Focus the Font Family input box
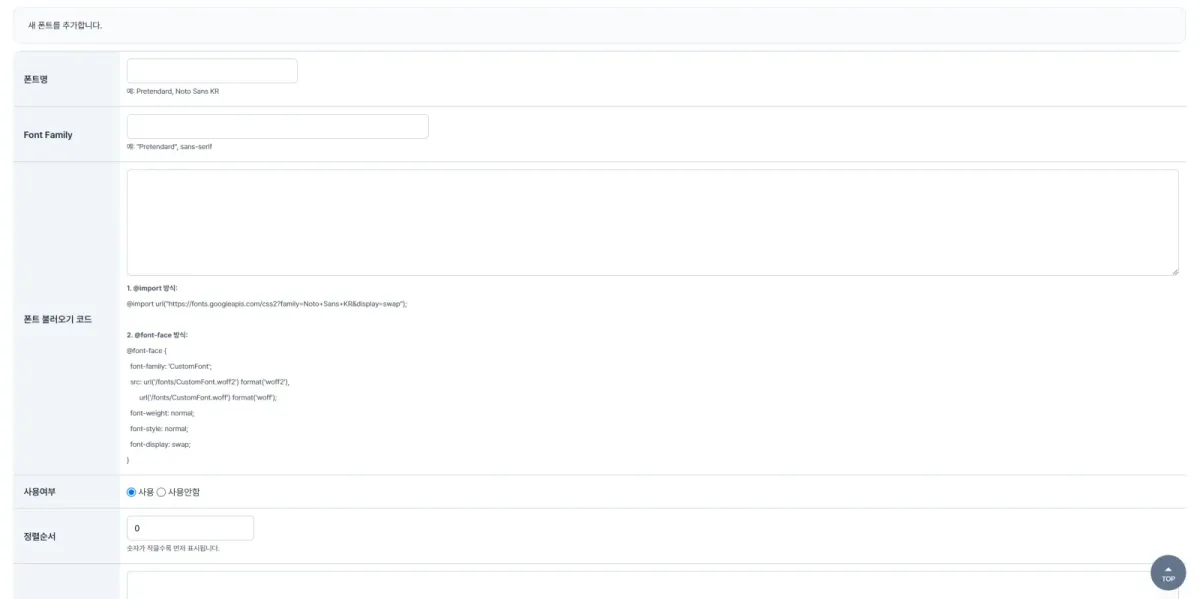Viewport: 1200px width, 599px height. pos(277,126)
